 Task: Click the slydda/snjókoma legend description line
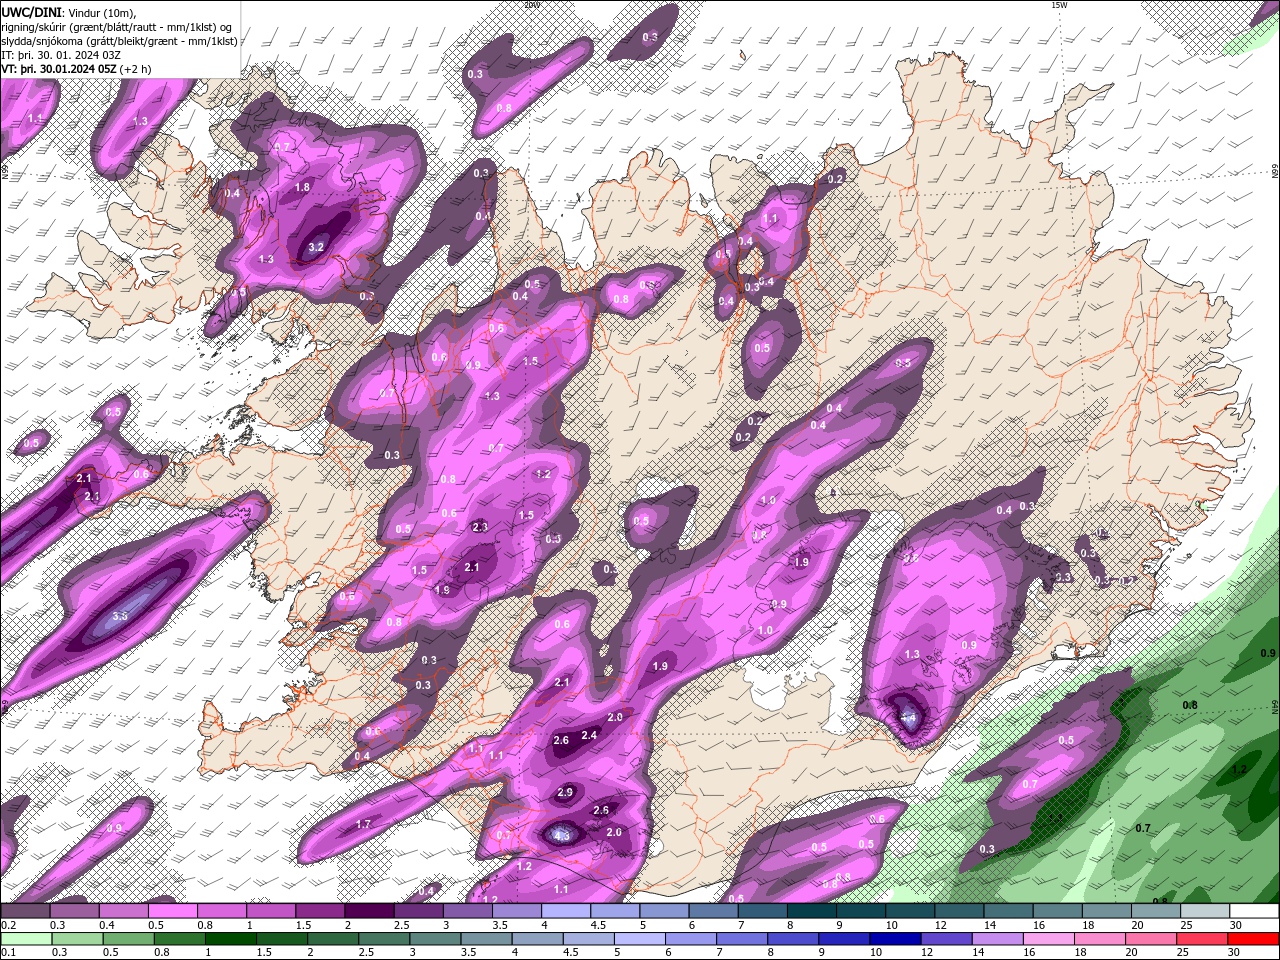(119, 41)
